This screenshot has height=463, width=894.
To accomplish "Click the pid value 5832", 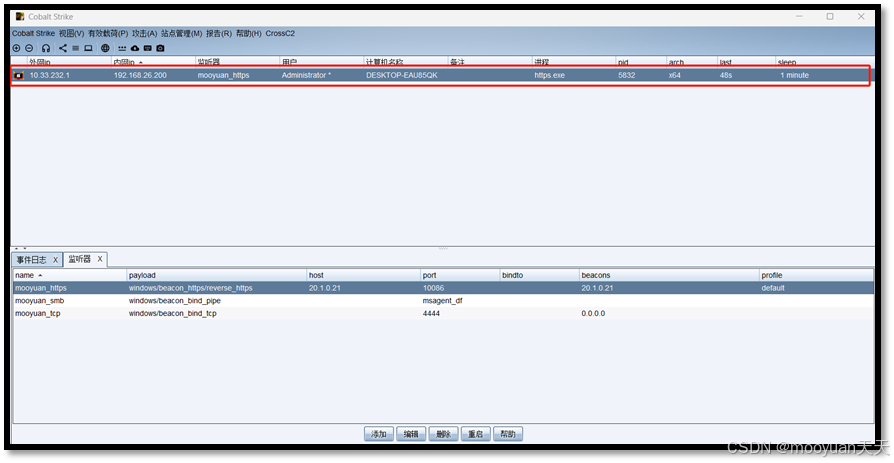I will (x=627, y=75).
